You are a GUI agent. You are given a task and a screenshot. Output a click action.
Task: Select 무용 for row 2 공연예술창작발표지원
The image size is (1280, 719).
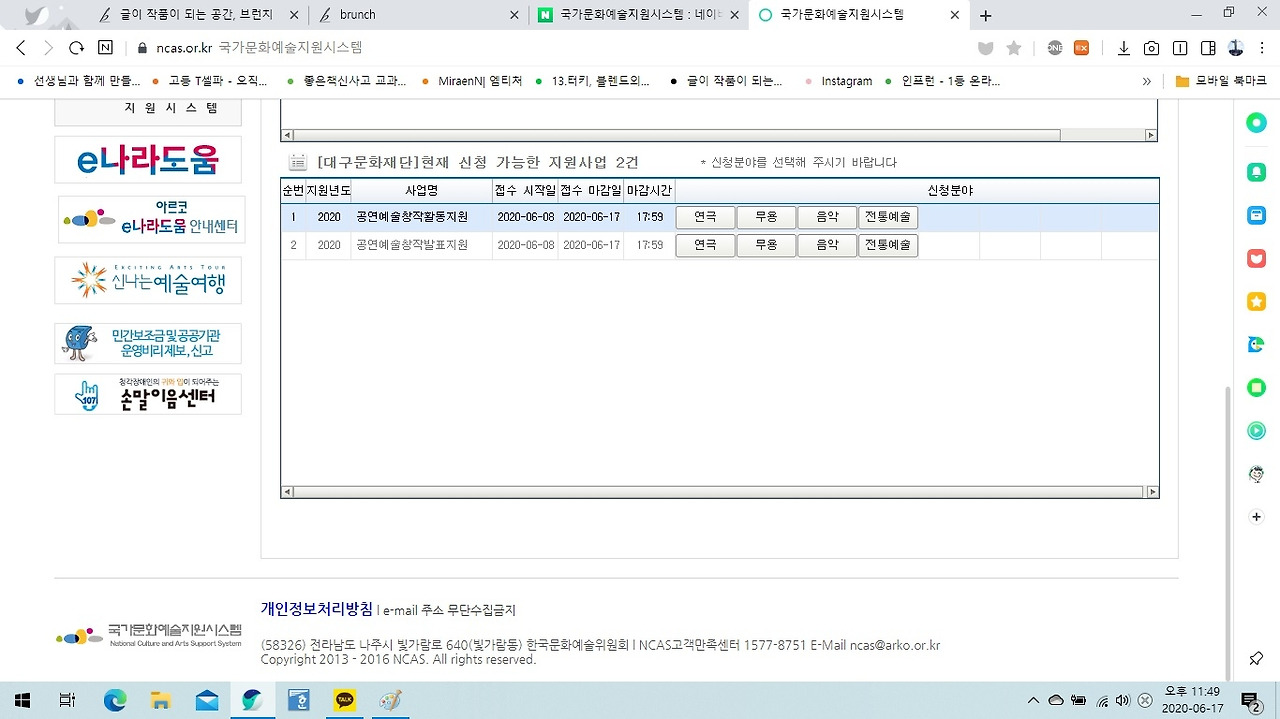tap(766, 245)
